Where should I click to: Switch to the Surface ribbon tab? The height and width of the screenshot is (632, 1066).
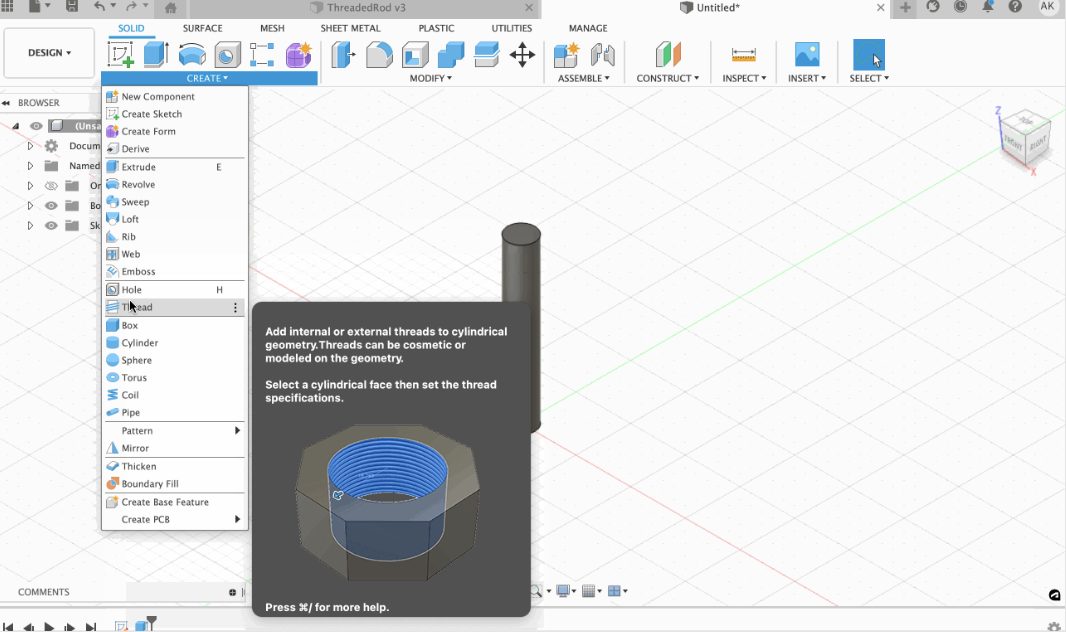pos(202,28)
